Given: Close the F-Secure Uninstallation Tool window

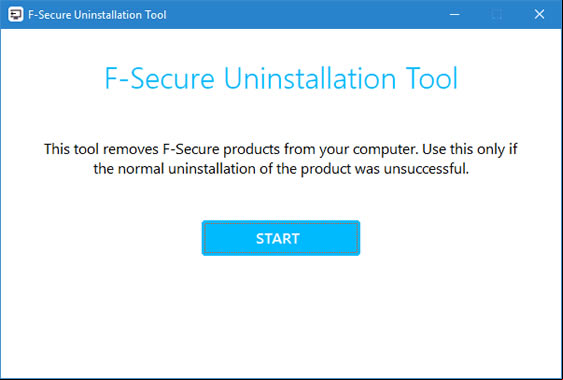Looking at the screenshot, I should pyautogui.click(x=539, y=14).
